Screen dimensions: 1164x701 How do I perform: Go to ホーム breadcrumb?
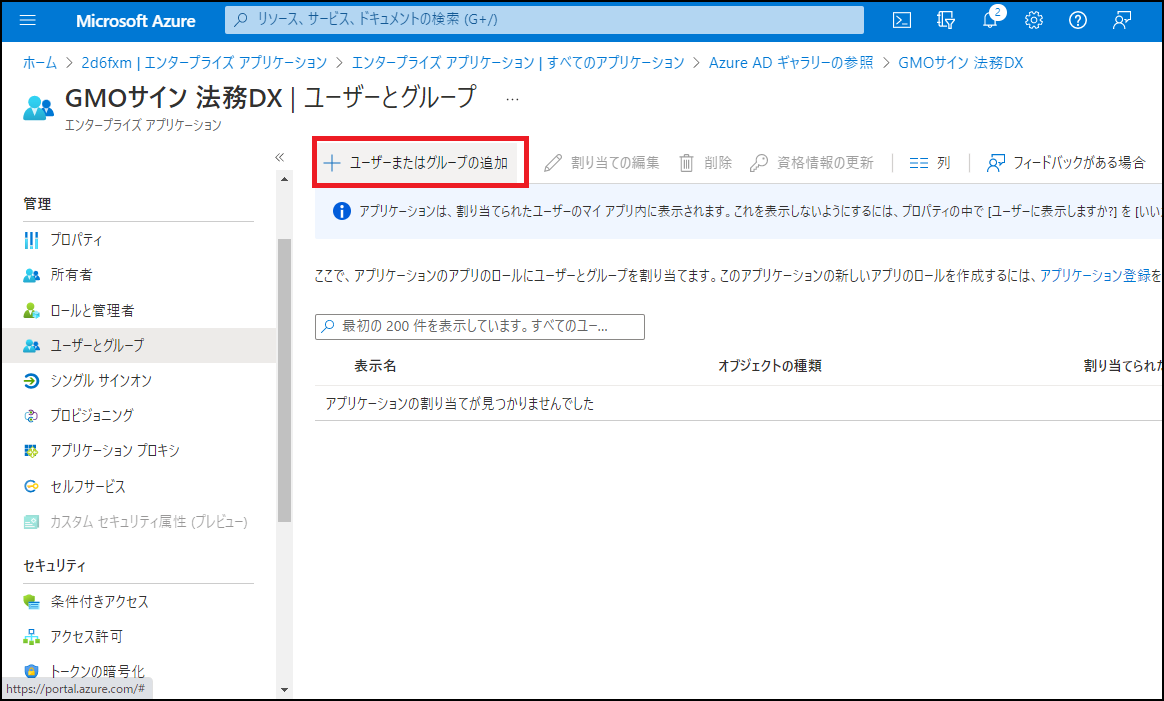click(39, 63)
